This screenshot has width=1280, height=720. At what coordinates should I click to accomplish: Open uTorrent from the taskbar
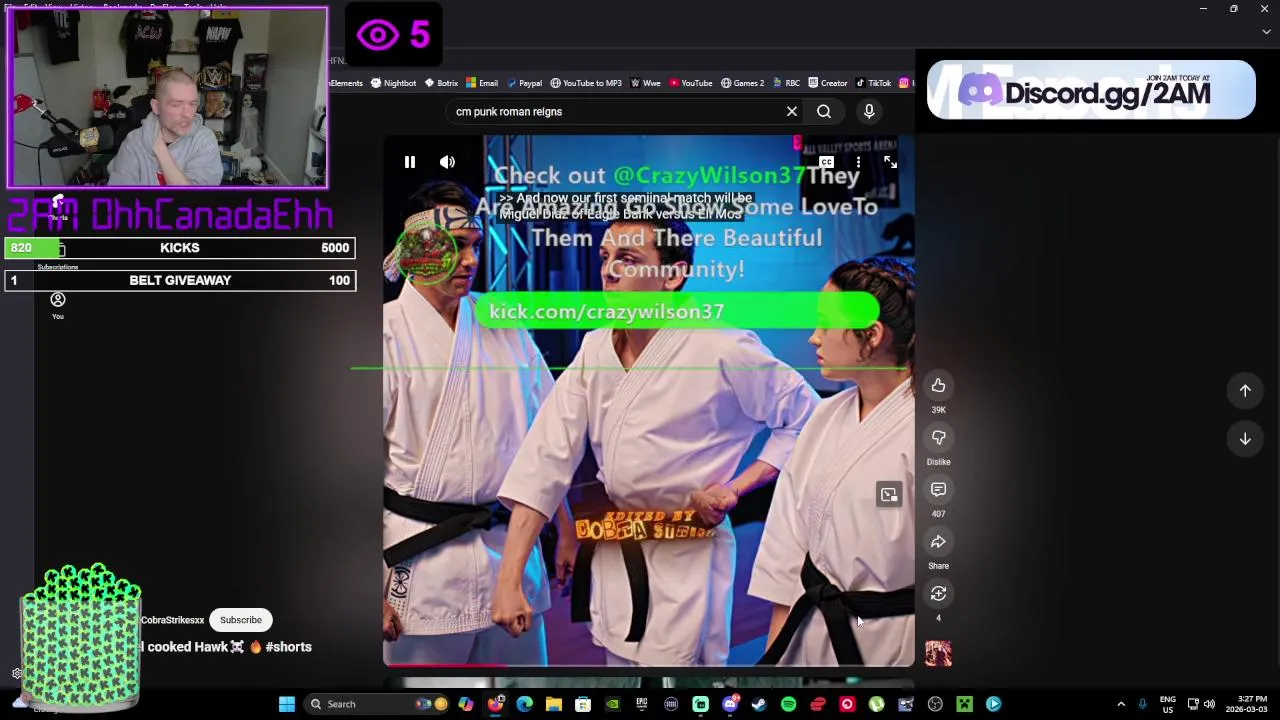click(x=876, y=704)
